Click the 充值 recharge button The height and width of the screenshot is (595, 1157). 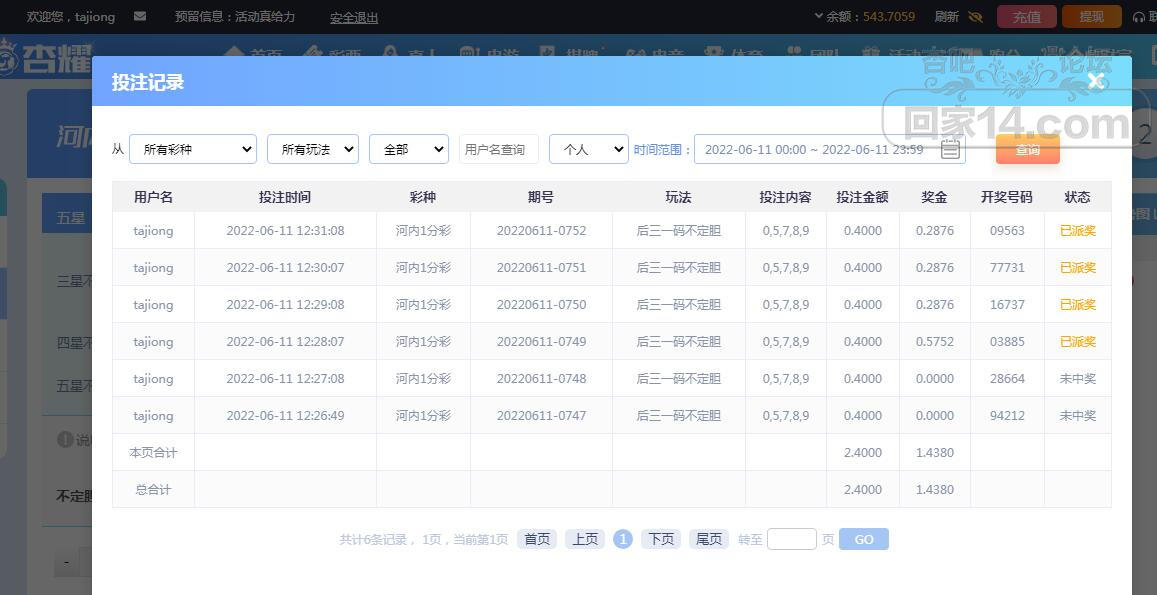(1026, 17)
